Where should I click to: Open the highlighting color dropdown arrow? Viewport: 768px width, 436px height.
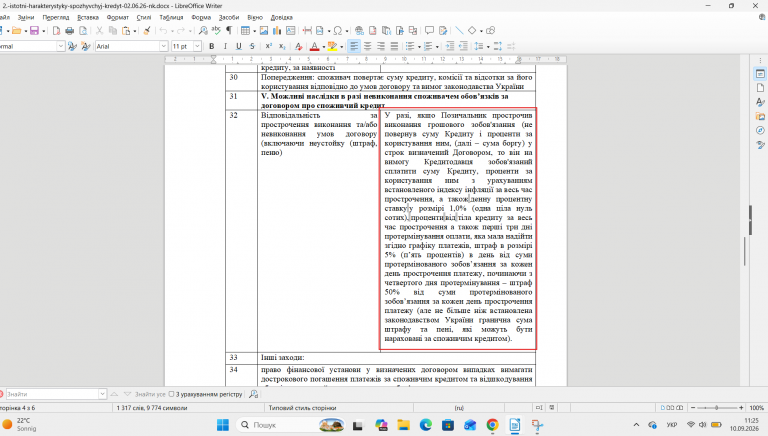pyautogui.click(x=341, y=47)
